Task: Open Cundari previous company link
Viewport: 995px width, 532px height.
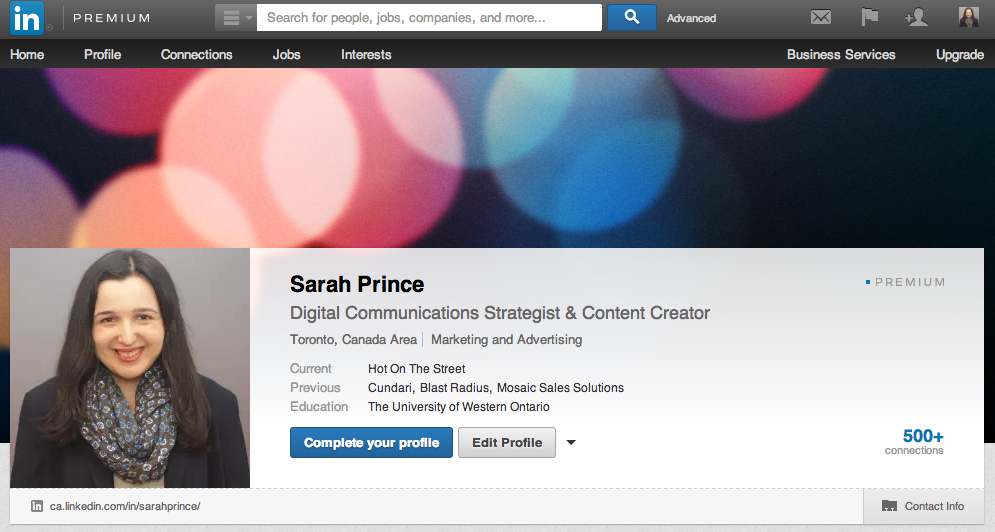Action: tap(390, 388)
